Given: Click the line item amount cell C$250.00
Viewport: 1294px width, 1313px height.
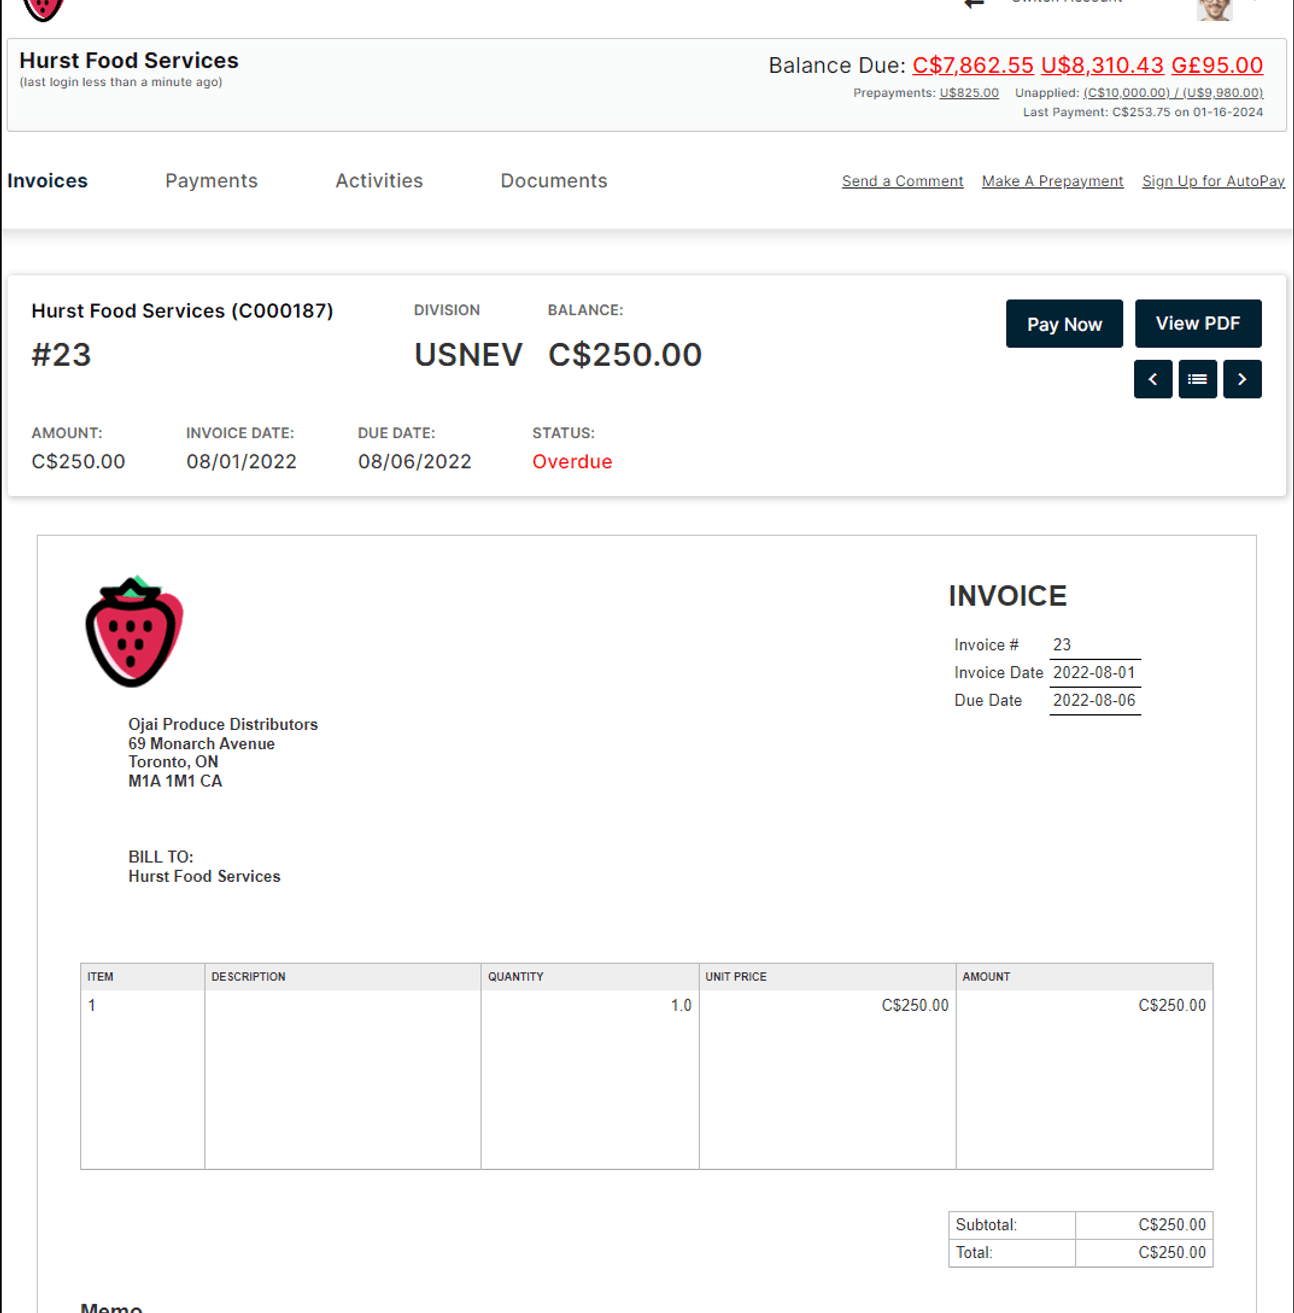Looking at the screenshot, I should pos(1172,1006).
